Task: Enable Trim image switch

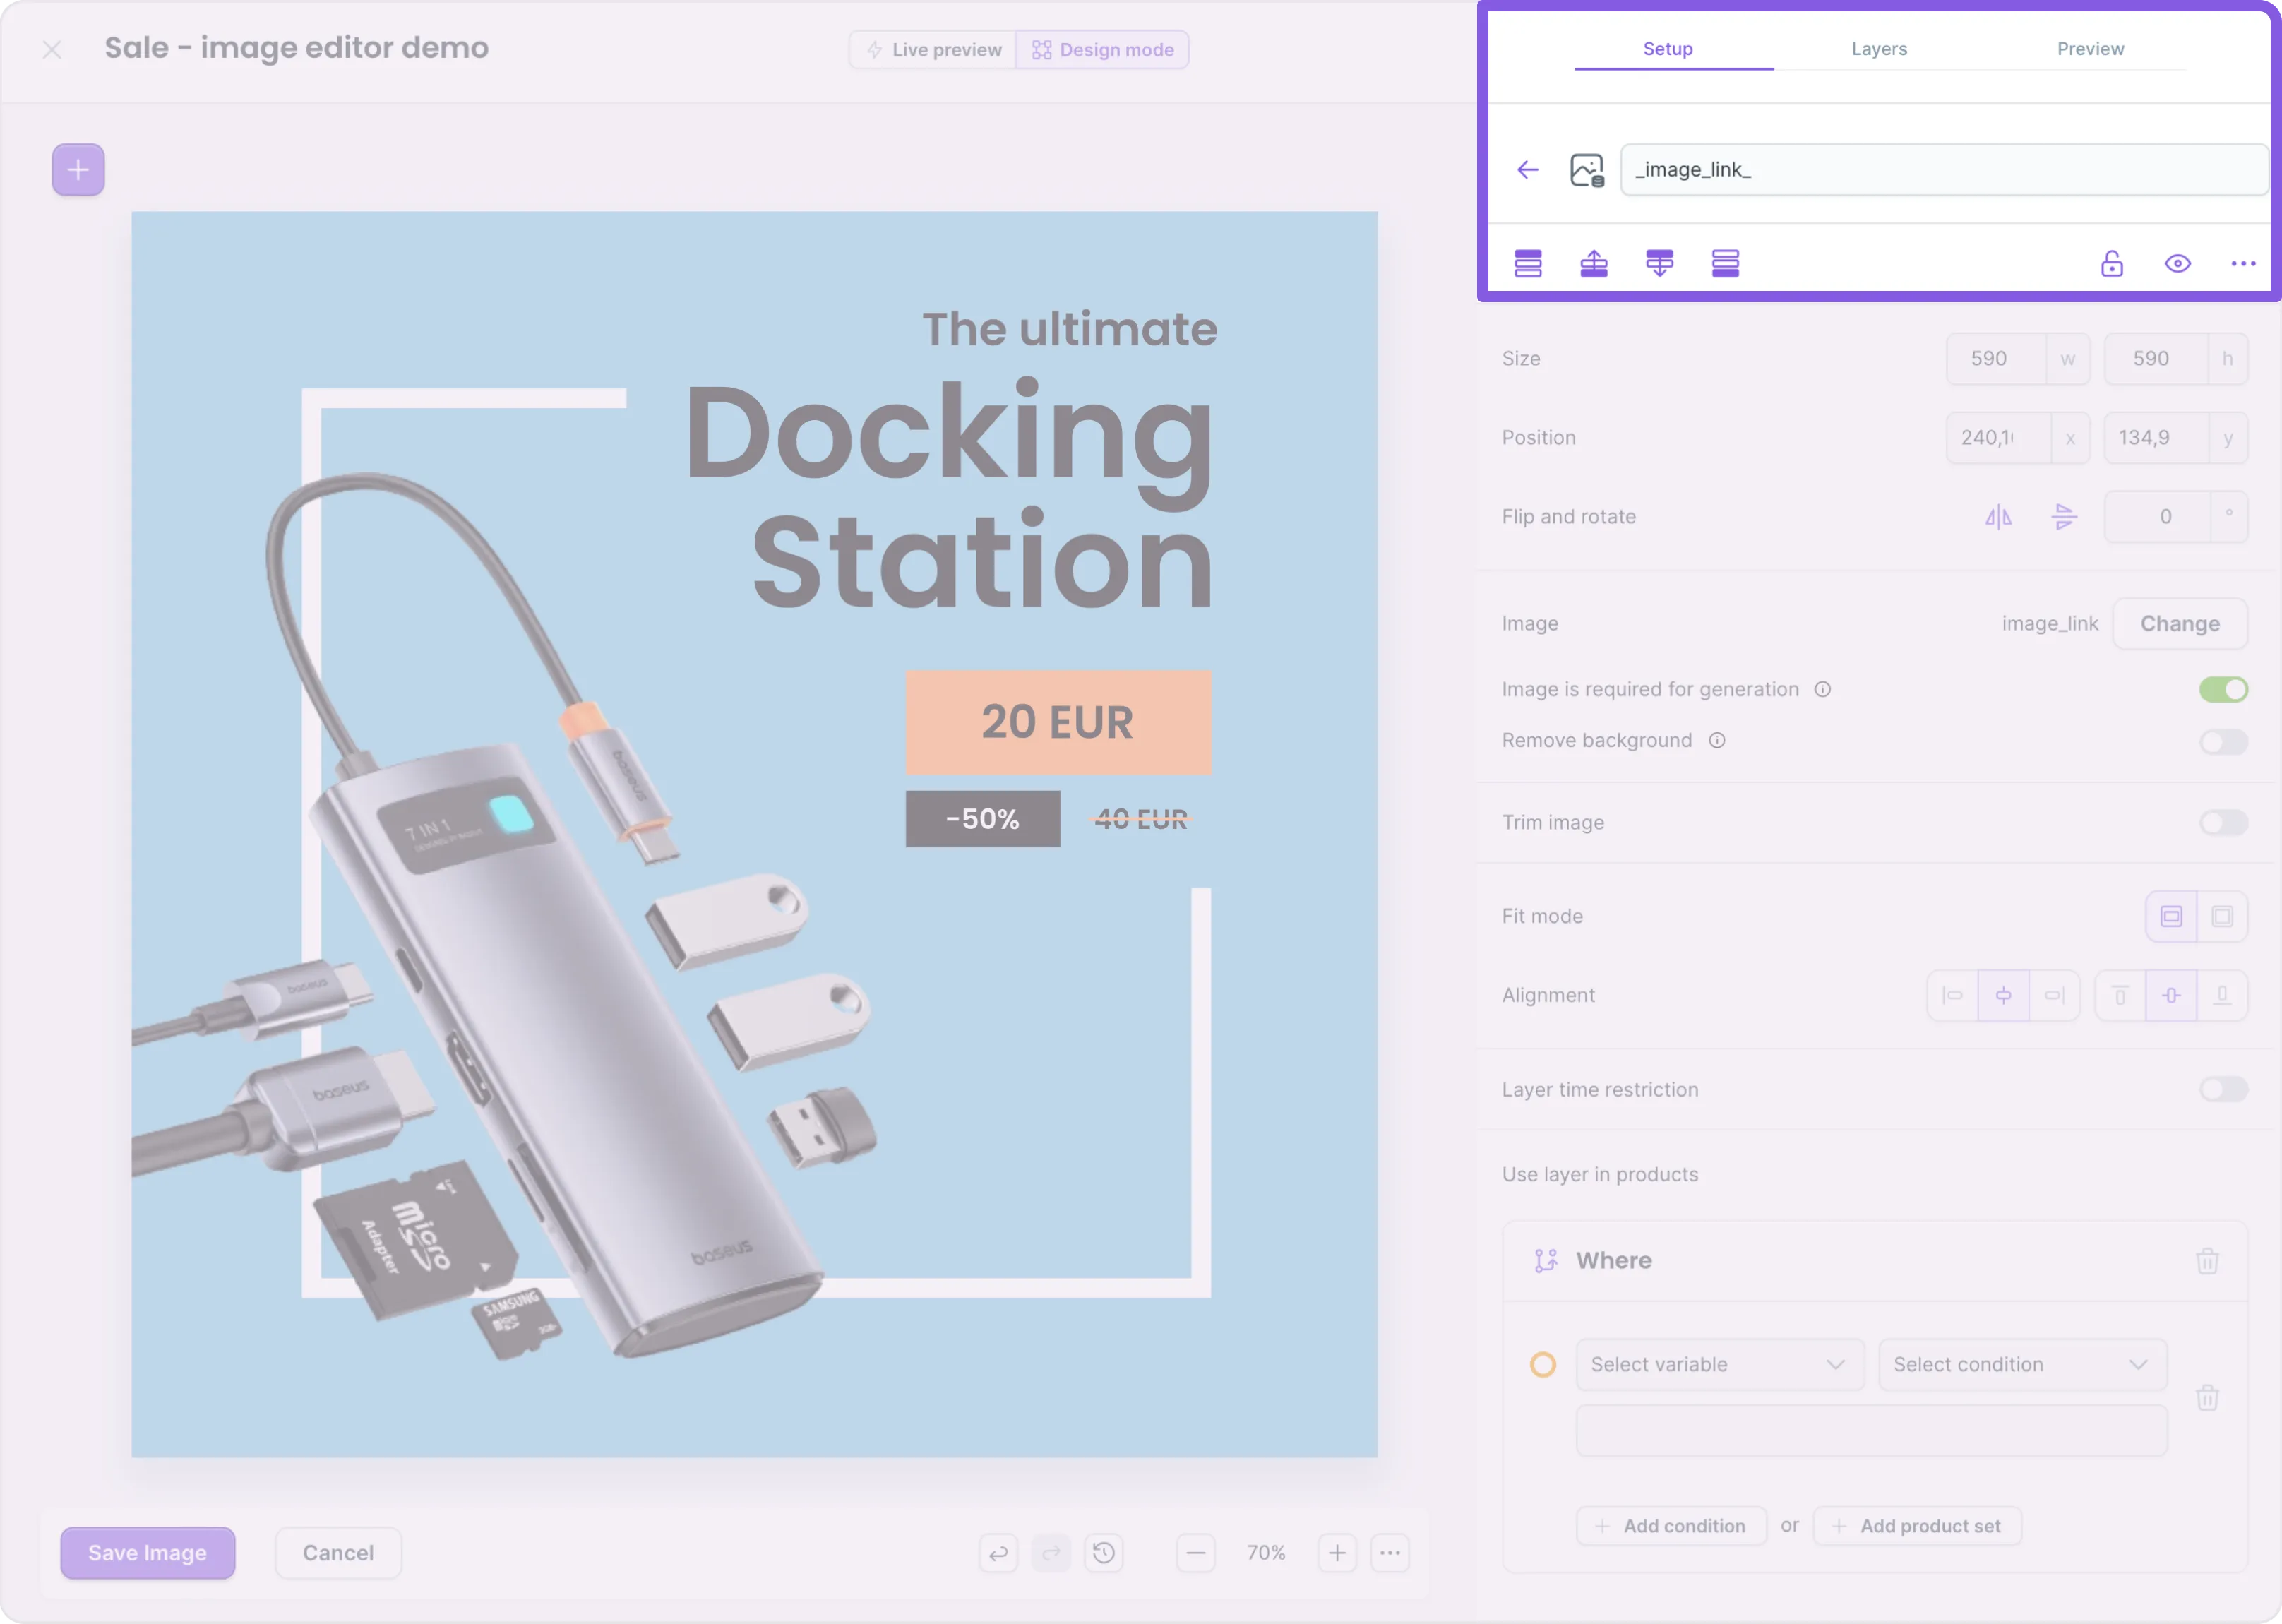Action: point(2223,823)
